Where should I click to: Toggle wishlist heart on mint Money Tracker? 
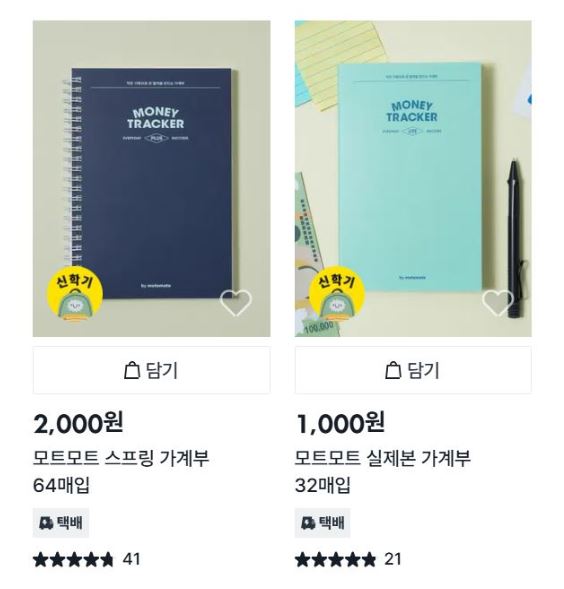click(x=497, y=303)
